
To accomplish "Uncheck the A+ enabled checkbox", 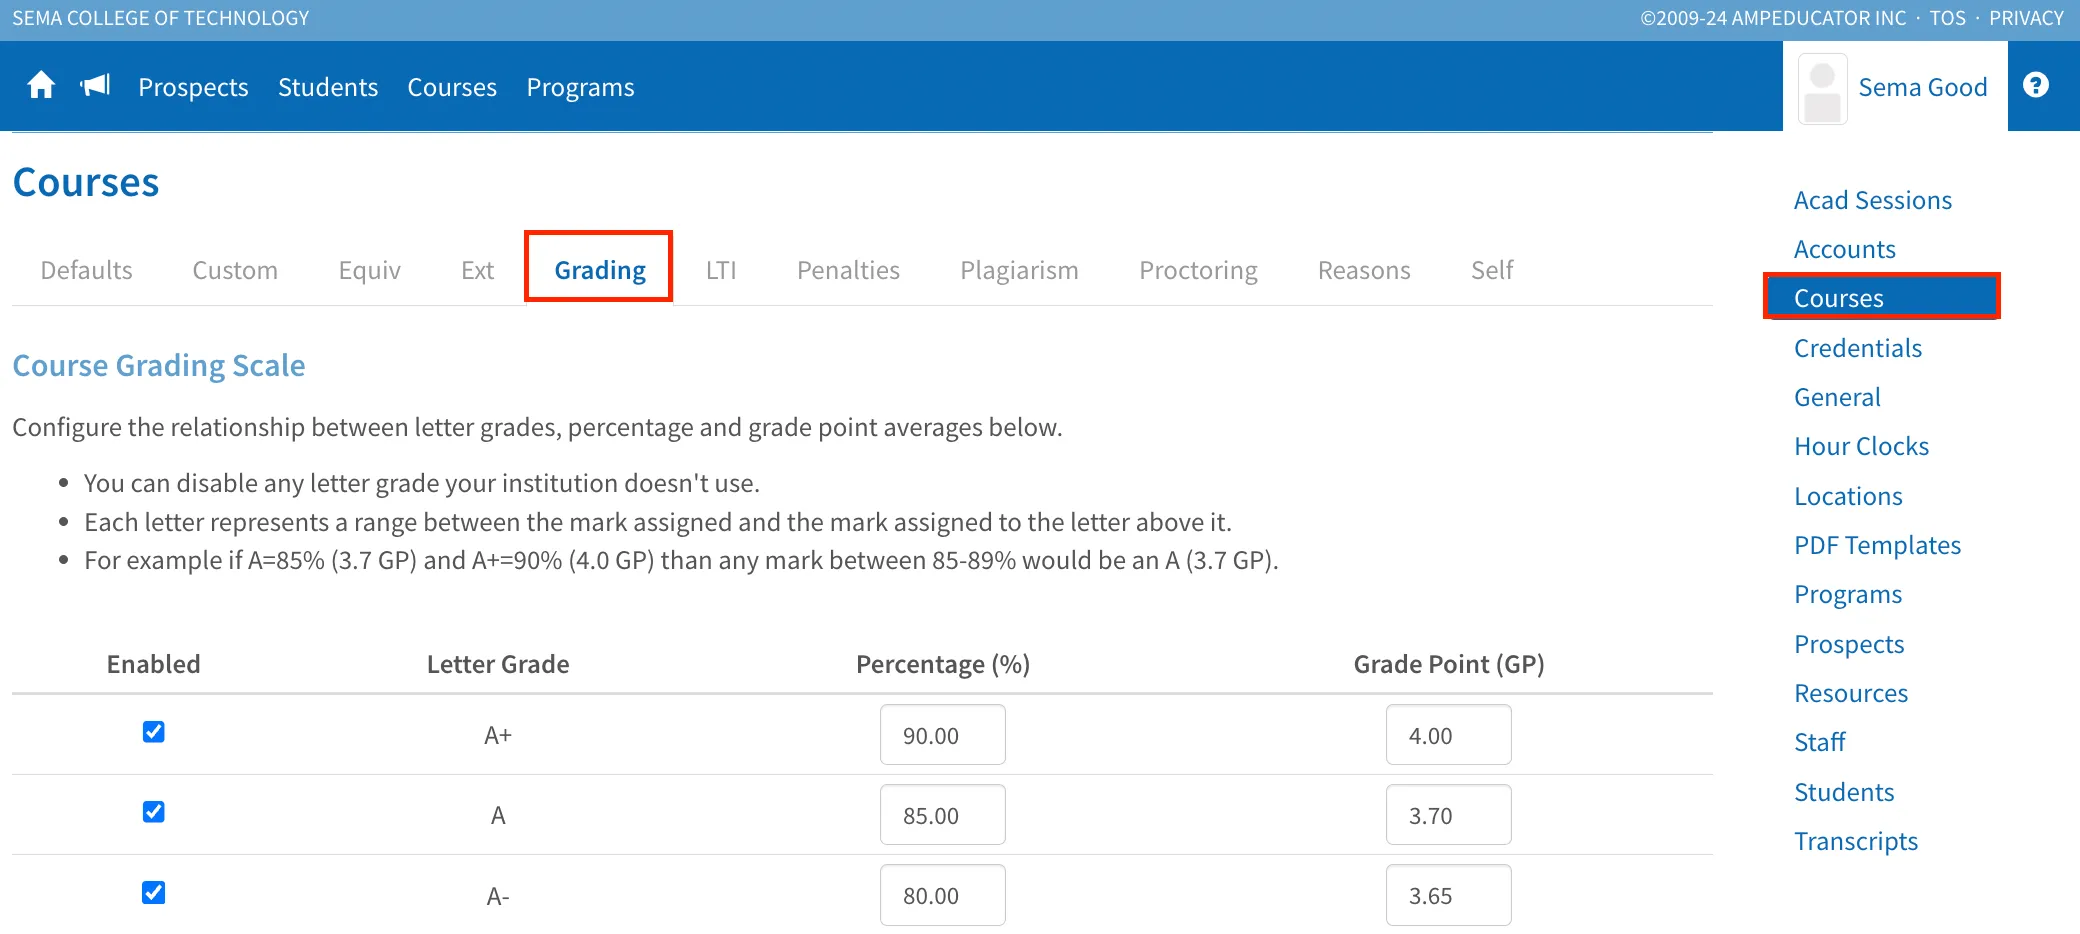I will click(x=153, y=732).
